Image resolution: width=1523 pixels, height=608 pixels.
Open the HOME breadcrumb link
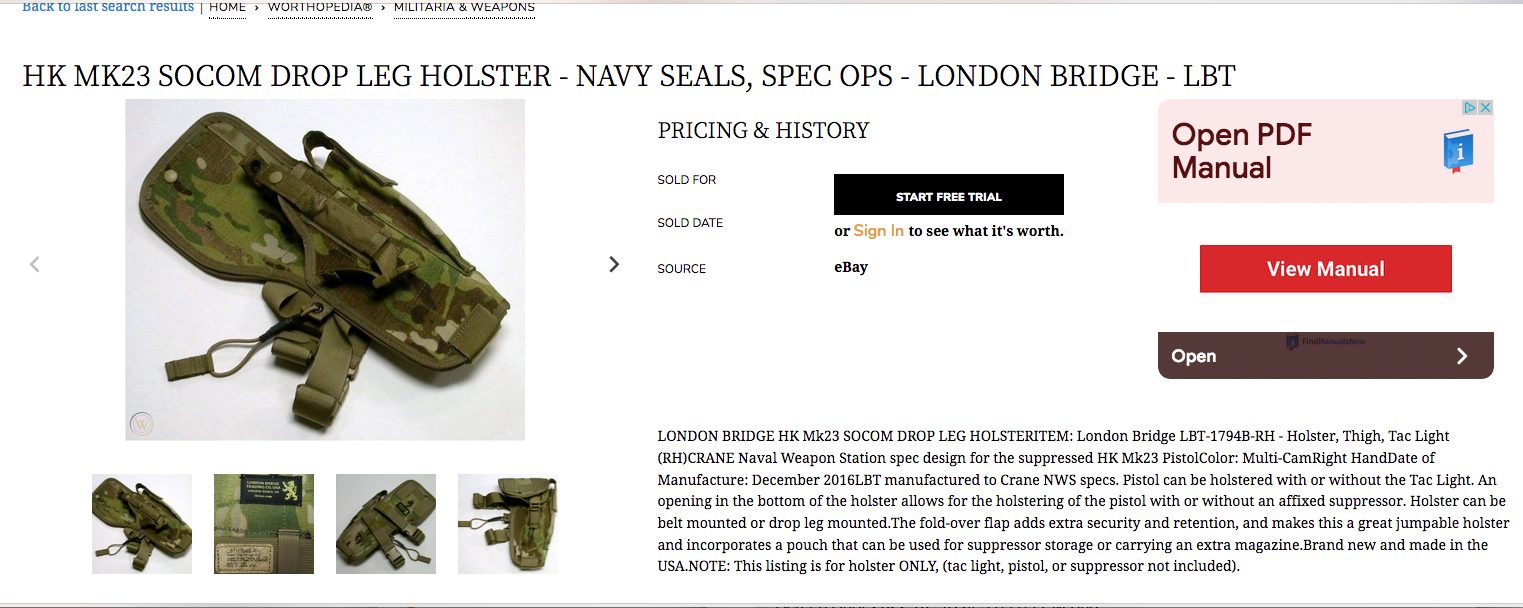click(x=228, y=7)
